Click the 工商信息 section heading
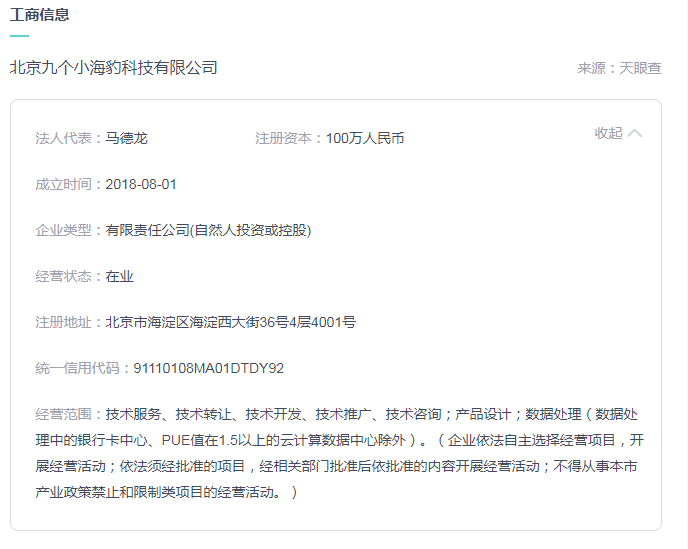Screen dimensions: 688x549 [39, 14]
